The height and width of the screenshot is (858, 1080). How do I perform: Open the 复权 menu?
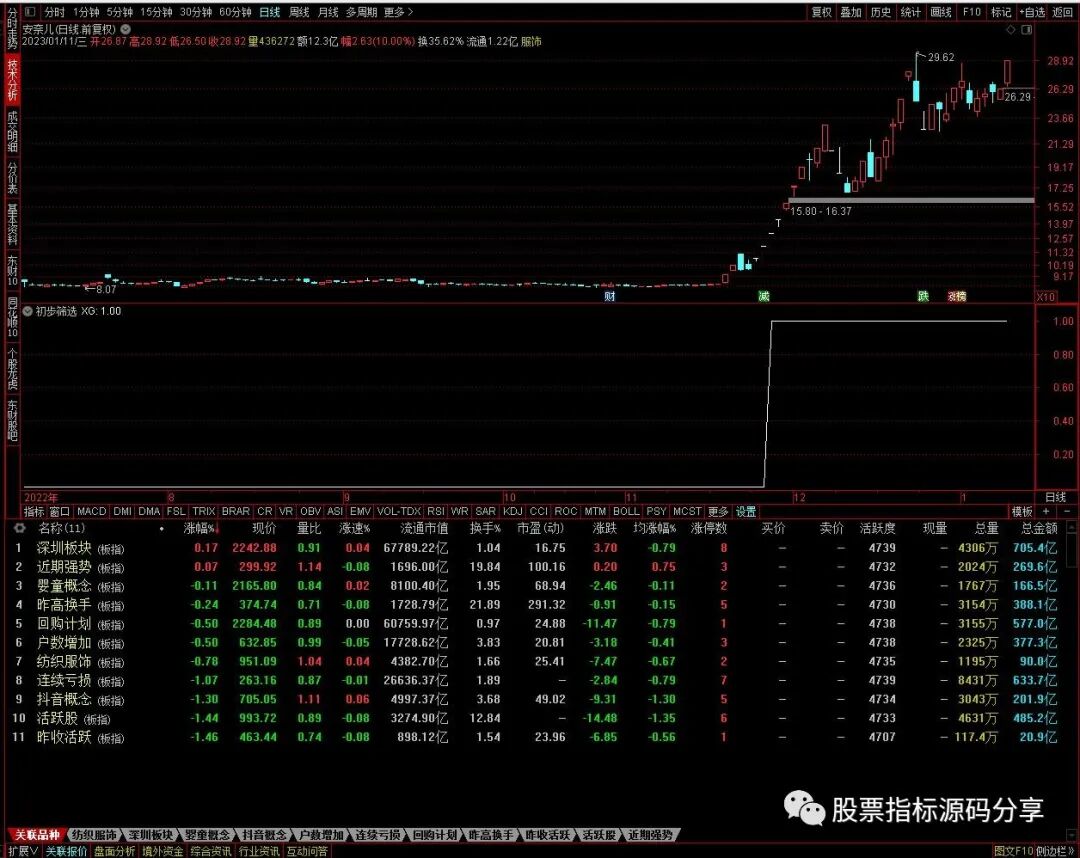822,12
